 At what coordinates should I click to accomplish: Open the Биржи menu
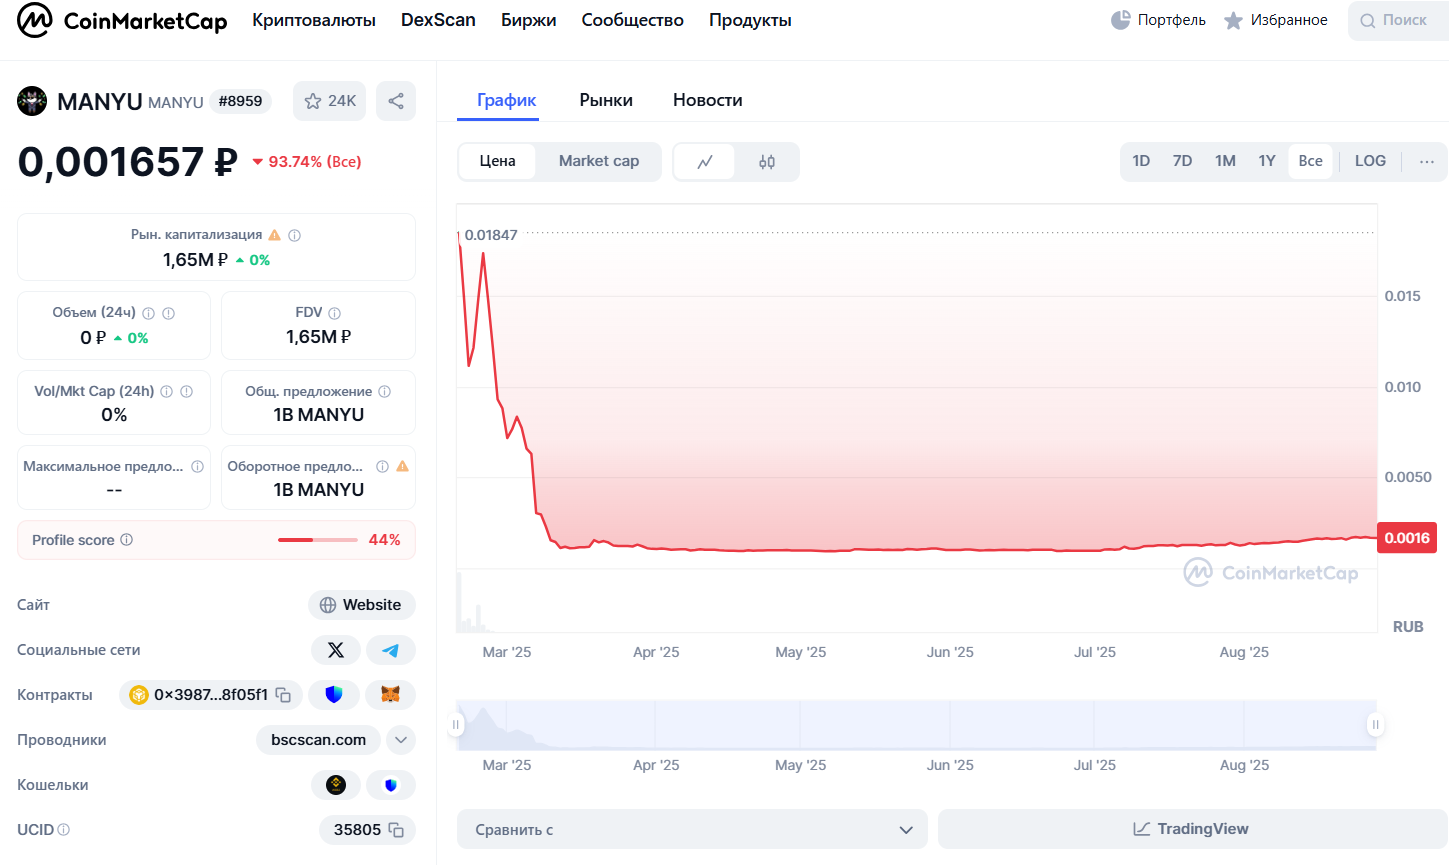tap(528, 20)
